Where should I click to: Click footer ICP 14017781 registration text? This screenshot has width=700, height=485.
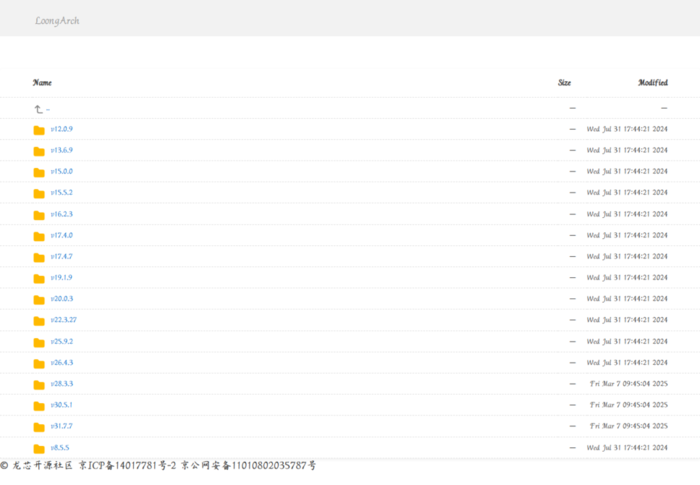coord(128,465)
